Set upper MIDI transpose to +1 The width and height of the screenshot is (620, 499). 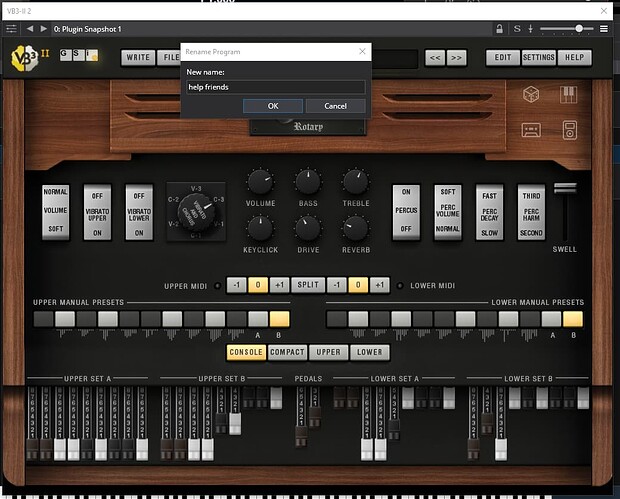279,285
